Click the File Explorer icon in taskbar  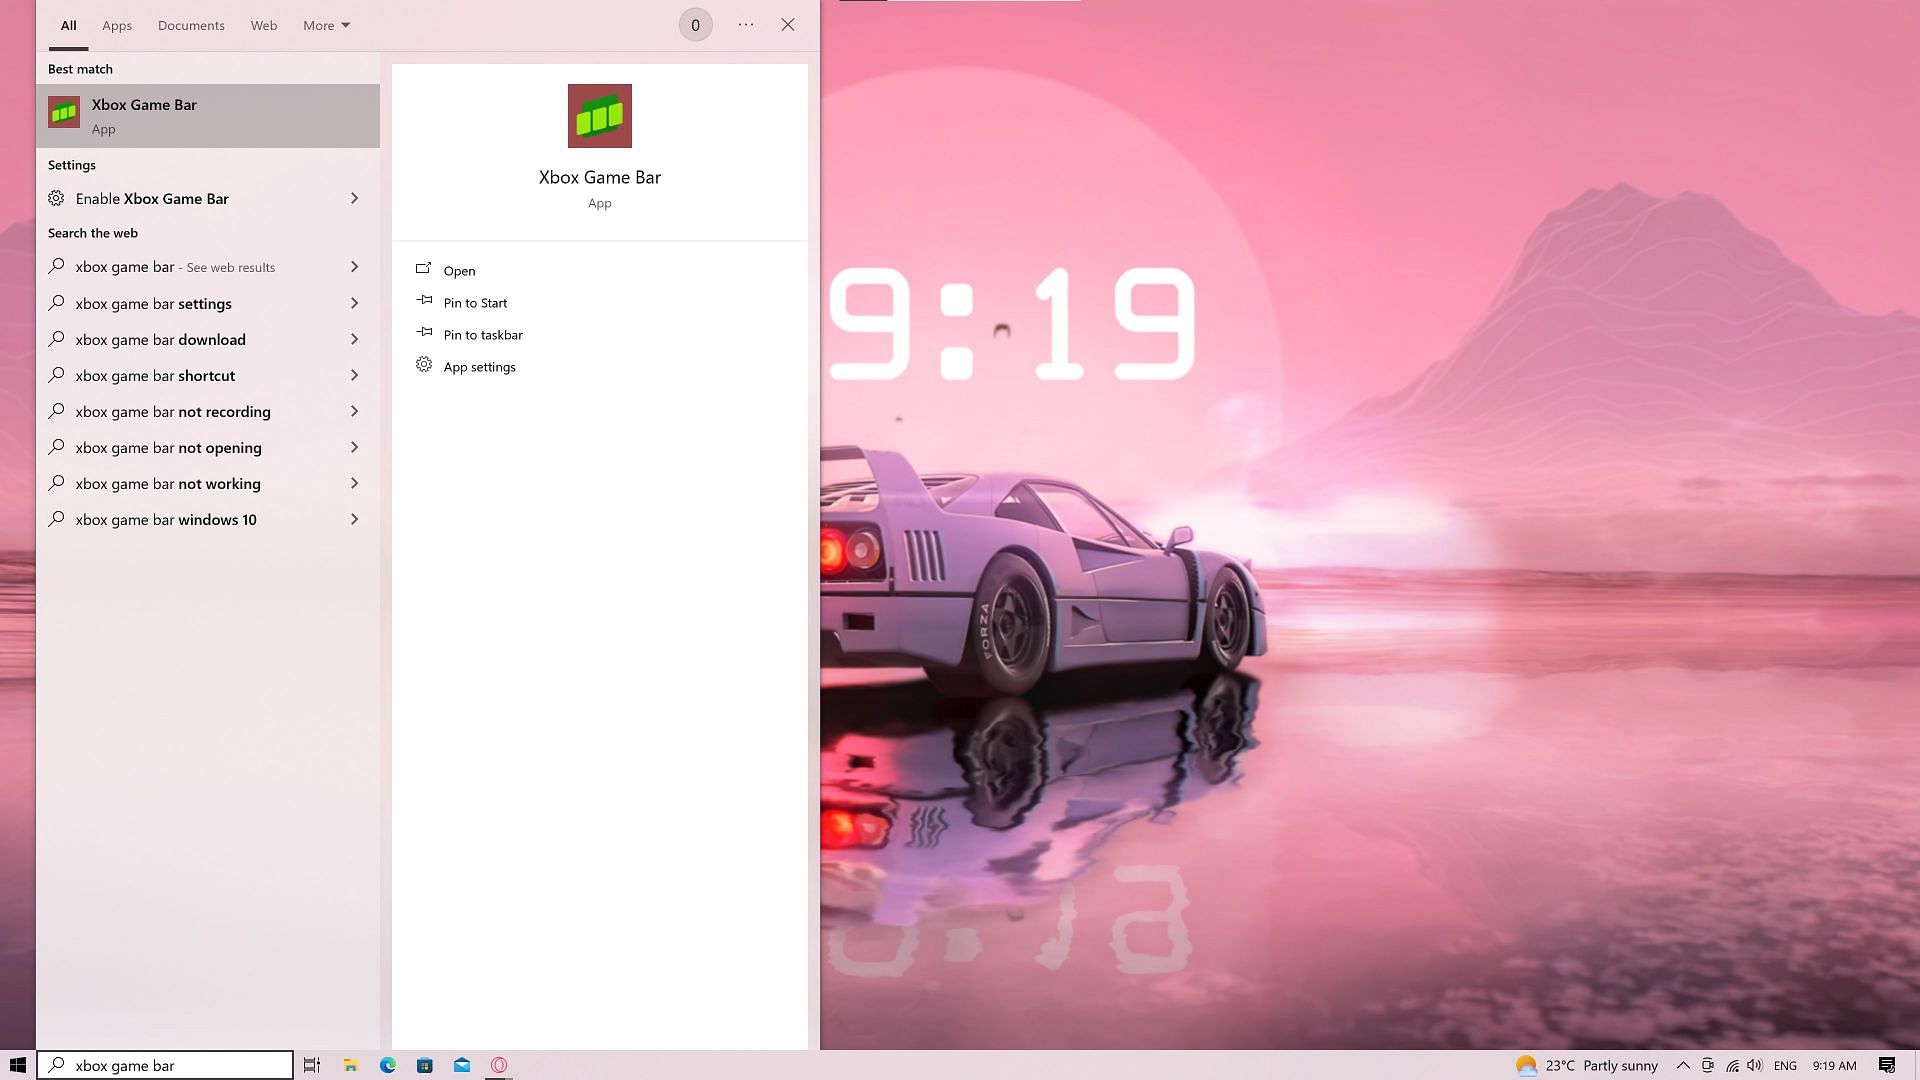351,1065
